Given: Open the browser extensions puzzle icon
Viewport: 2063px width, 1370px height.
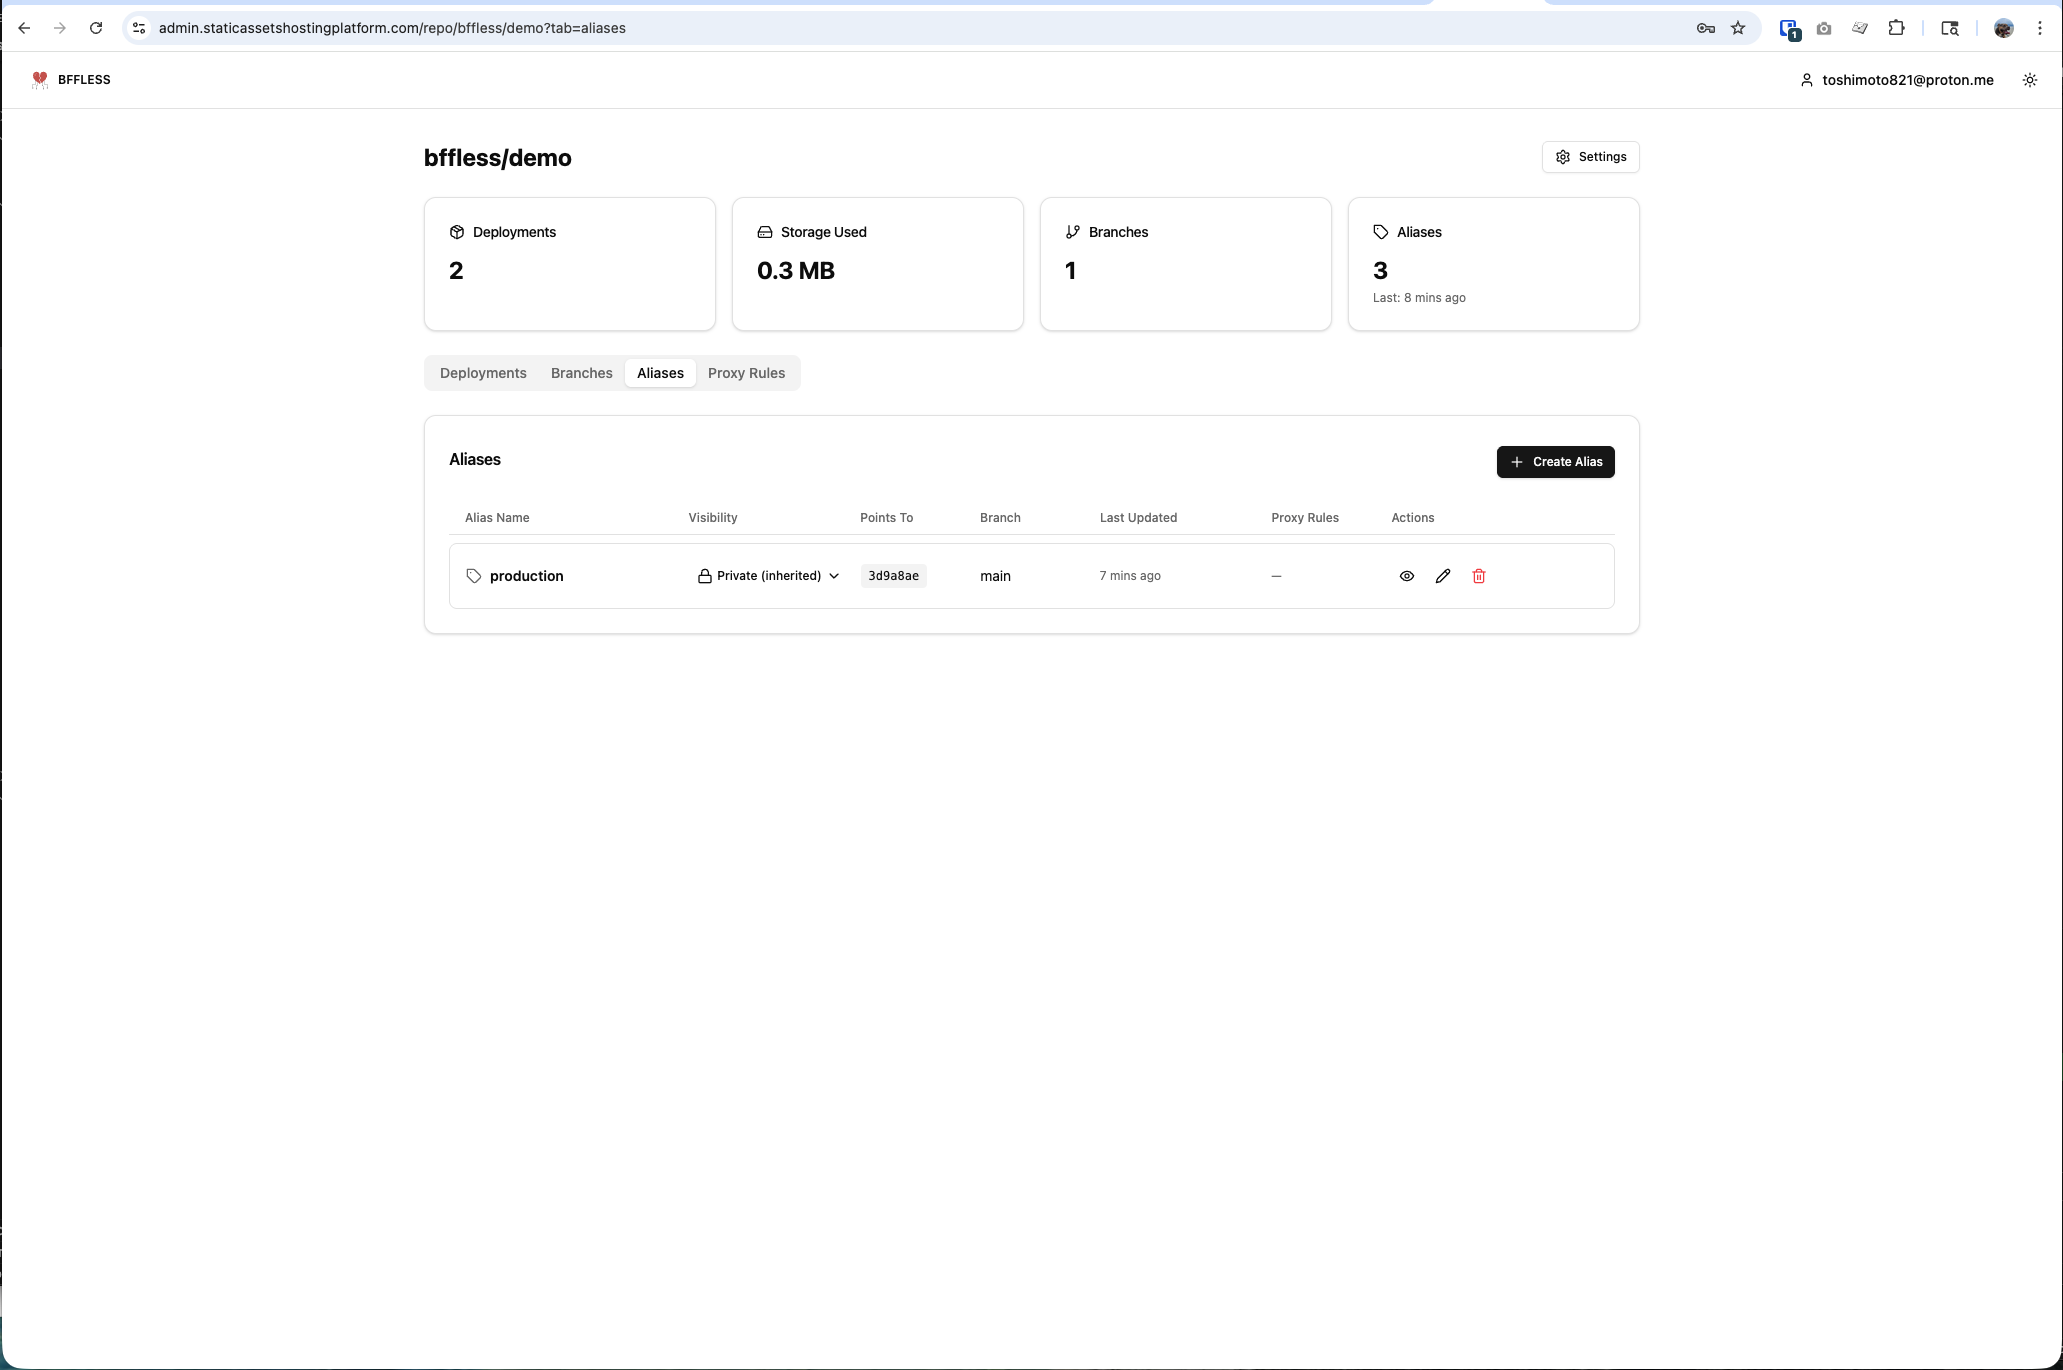Looking at the screenshot, I should coord(1896,28).
